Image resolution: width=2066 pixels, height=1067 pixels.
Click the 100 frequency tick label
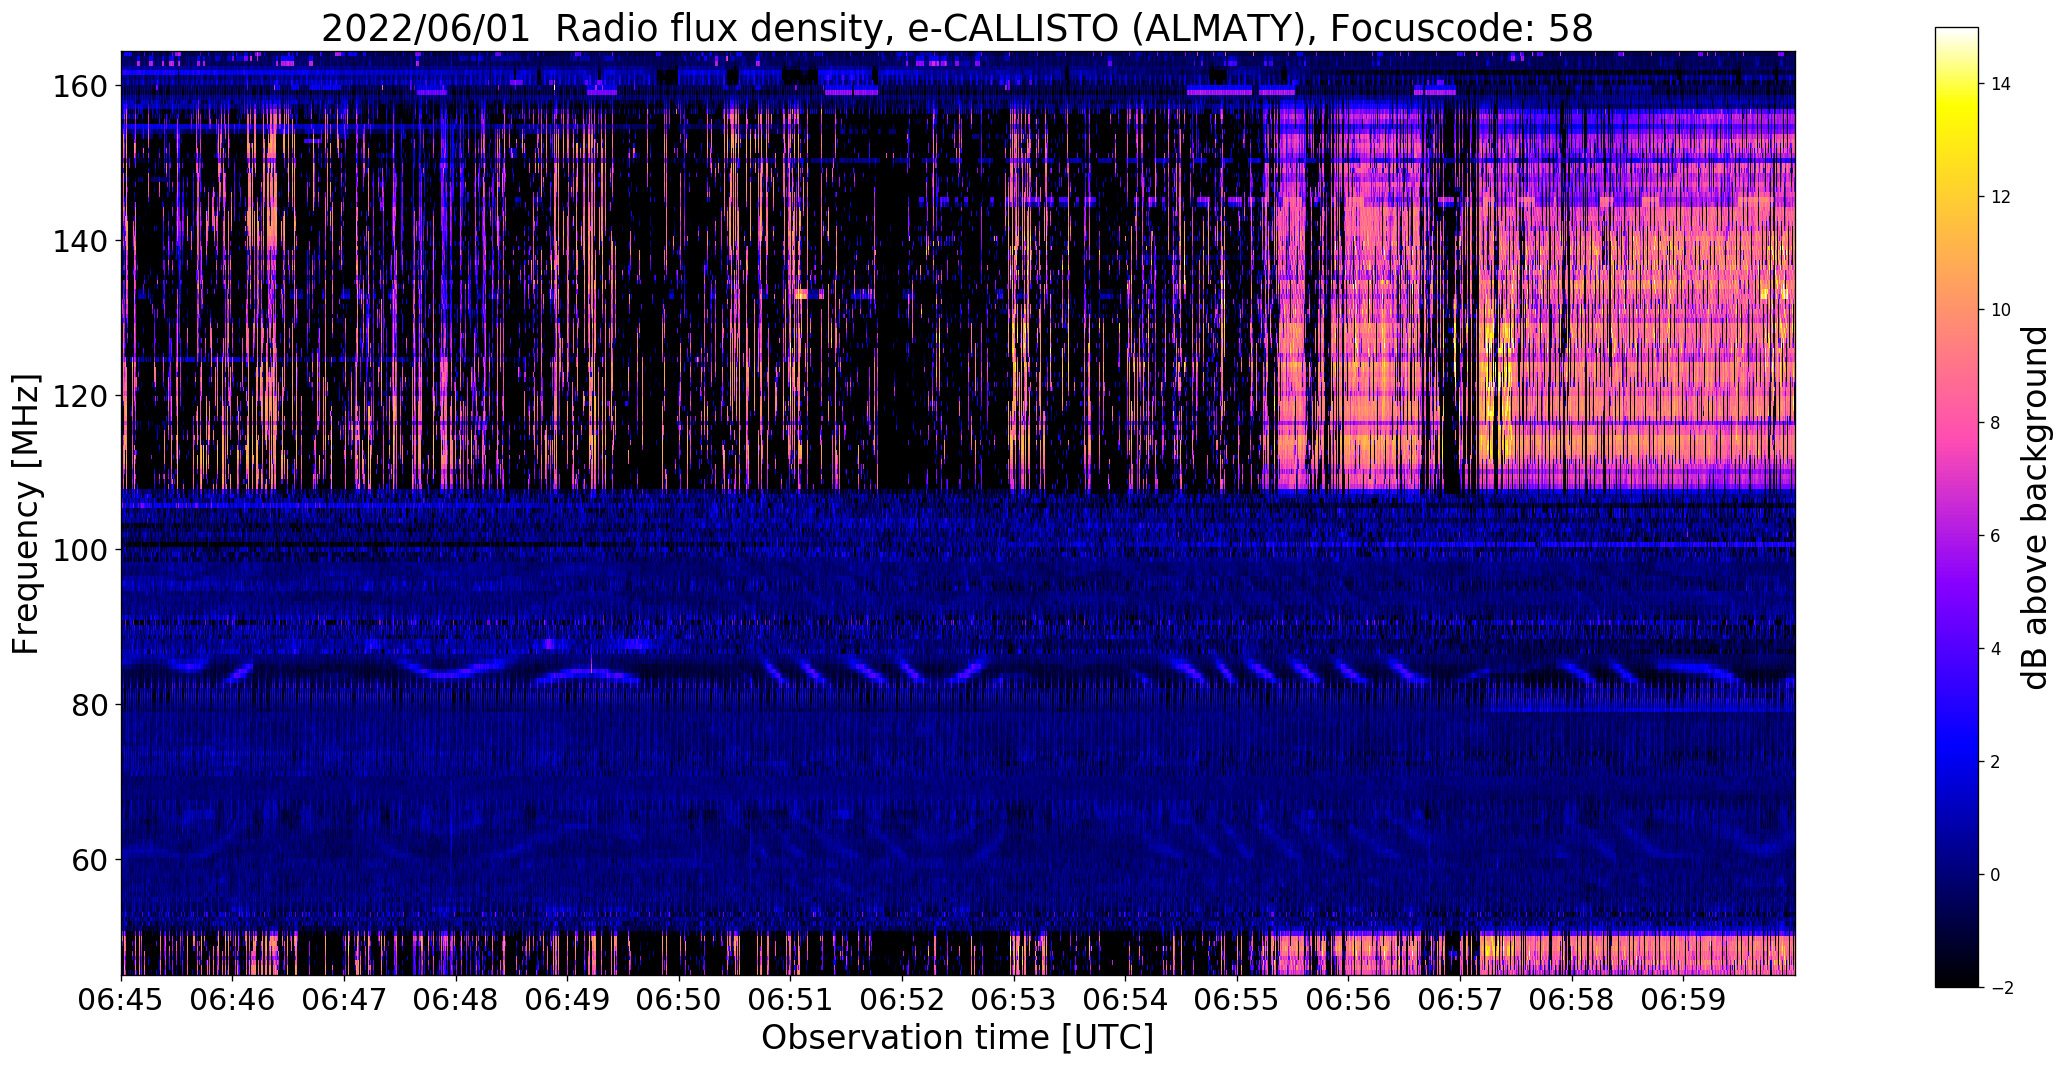click(79, 550)
